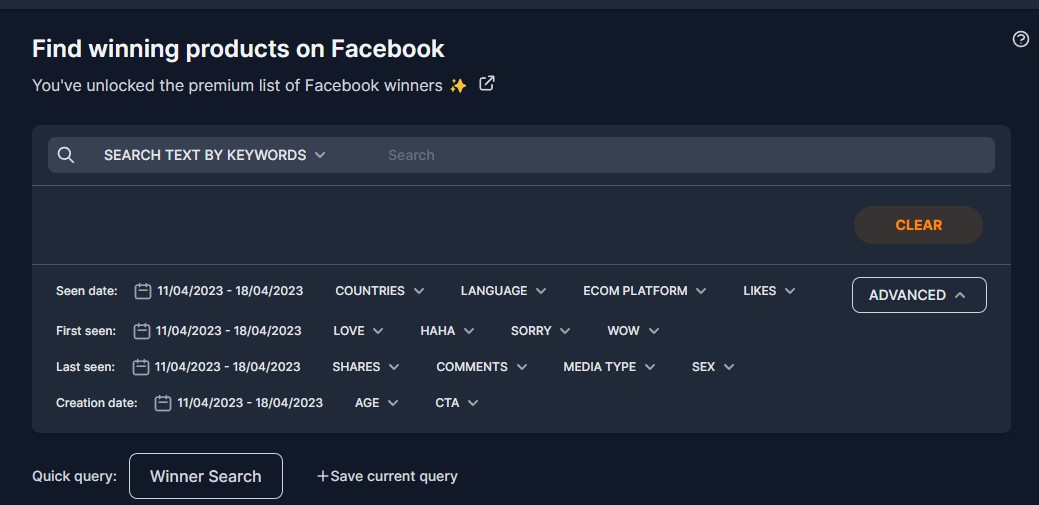Run the Winner Search quick query
The image size is (1039, 505).
coord(206,476)
